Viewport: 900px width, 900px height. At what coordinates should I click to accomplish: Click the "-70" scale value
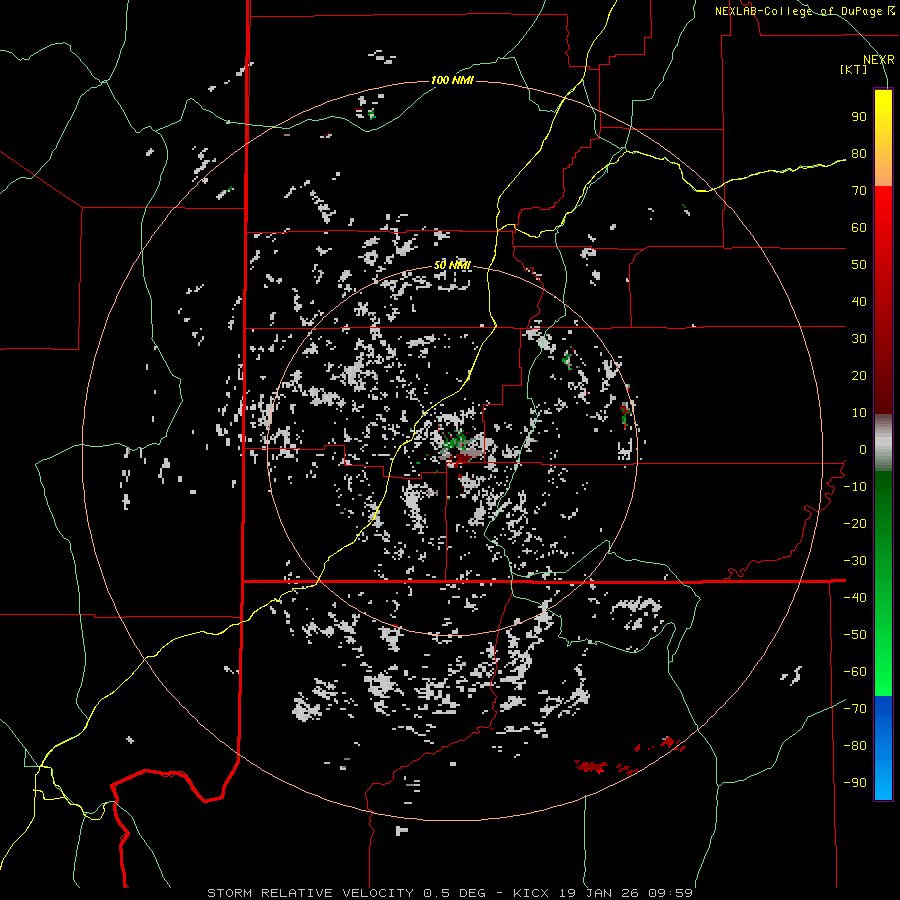point(855,709)
